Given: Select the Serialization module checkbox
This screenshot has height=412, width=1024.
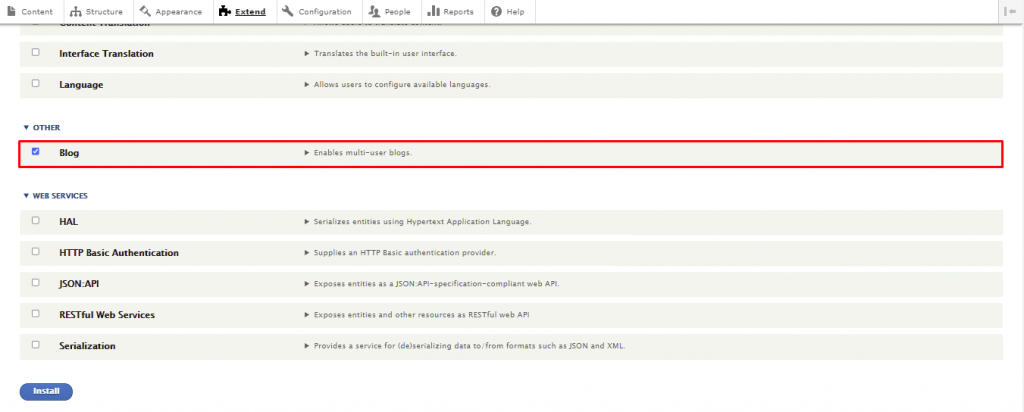Looking at the screenshot, I should [x=36, y=344].
